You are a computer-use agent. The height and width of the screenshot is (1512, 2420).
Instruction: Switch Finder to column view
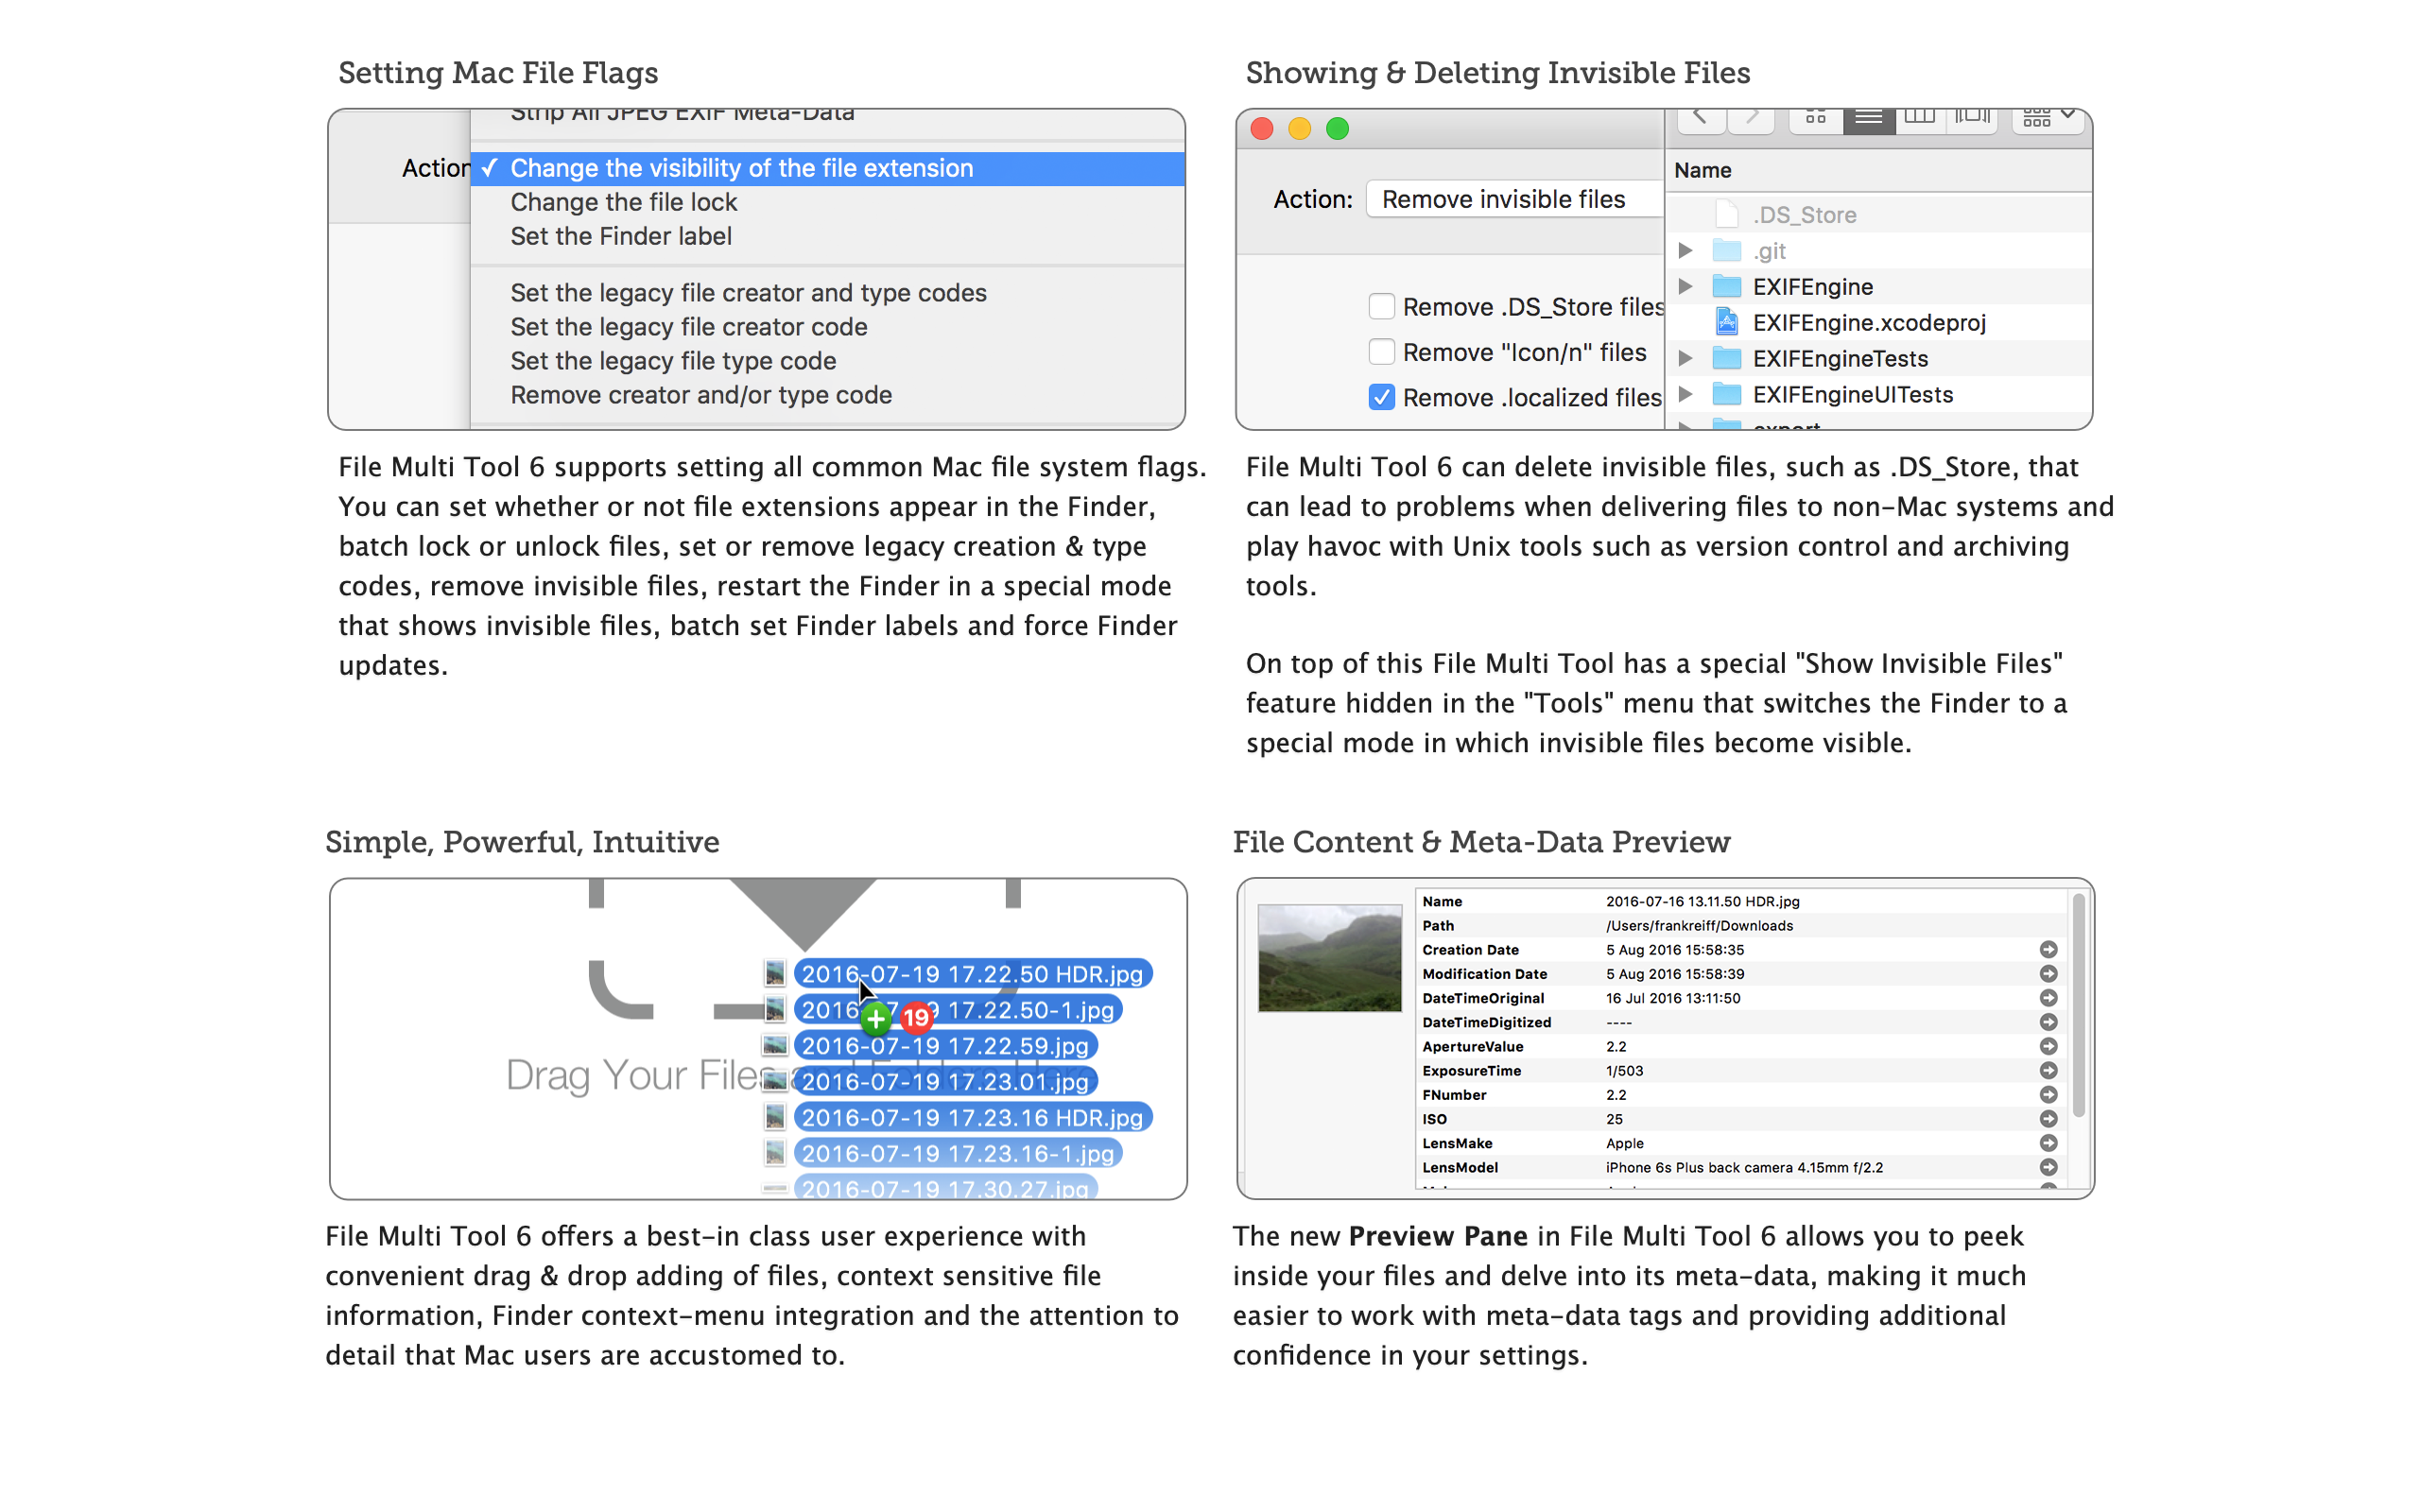point(1919,119)
